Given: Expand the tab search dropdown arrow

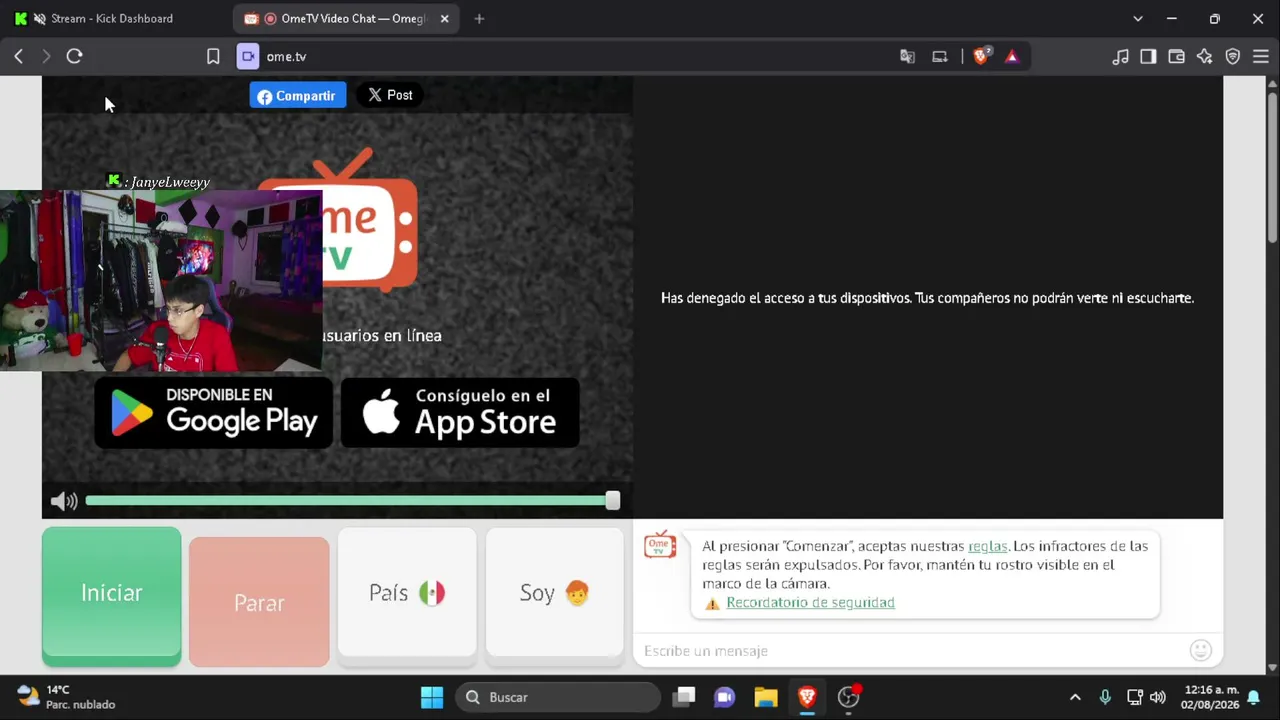Looking at the screenshot, I should (1138, 19).
